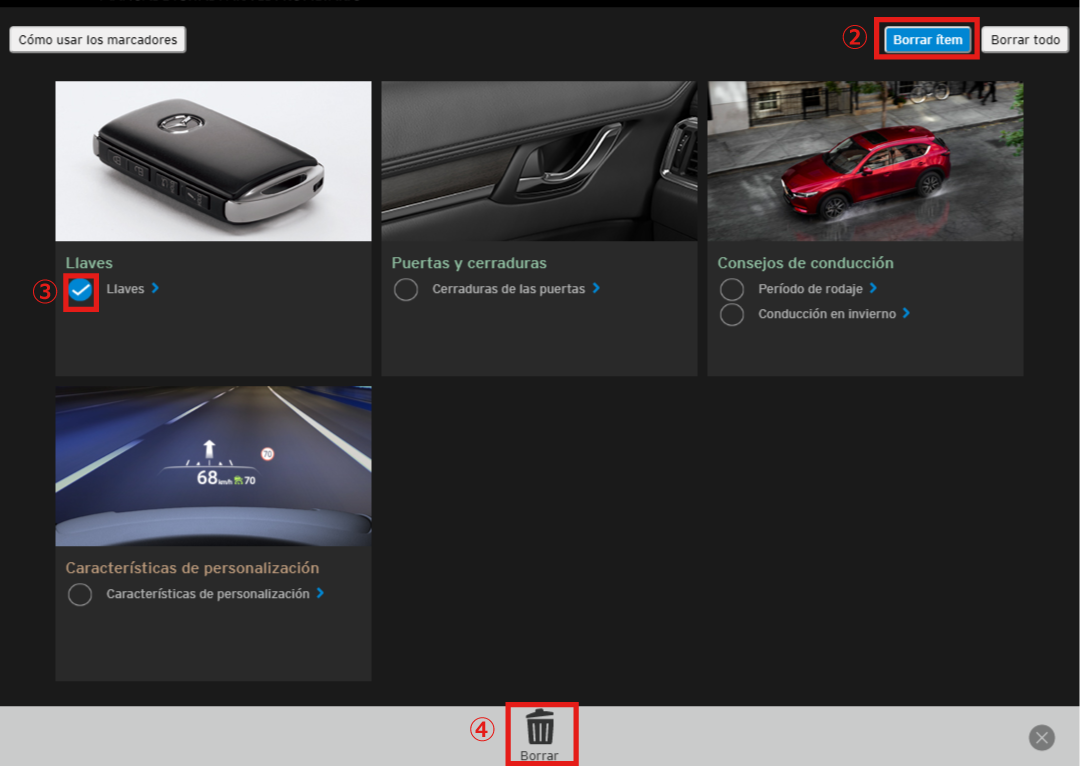1080x766 pixels.
Task: Click the head-up display road thumbnail
Action: tap(213, 466)
